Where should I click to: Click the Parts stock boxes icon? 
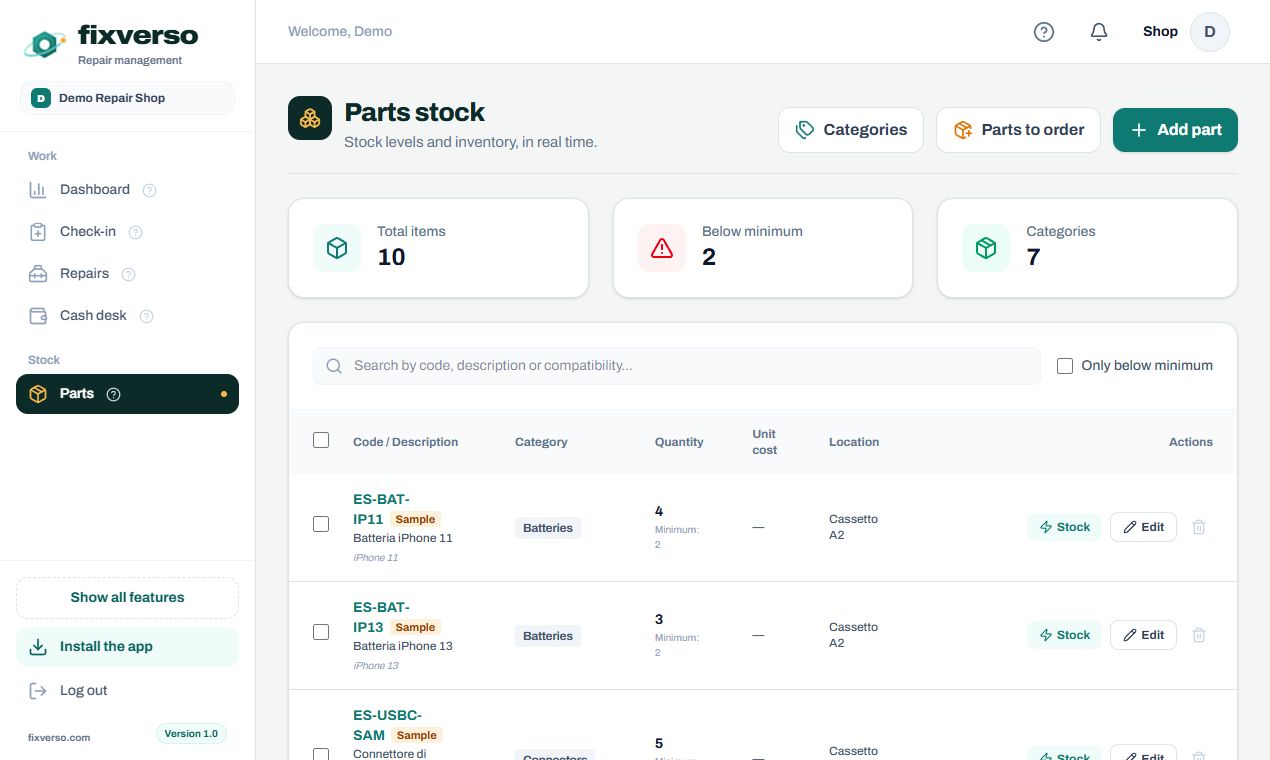pyautogui.click(x=310, y=118)
